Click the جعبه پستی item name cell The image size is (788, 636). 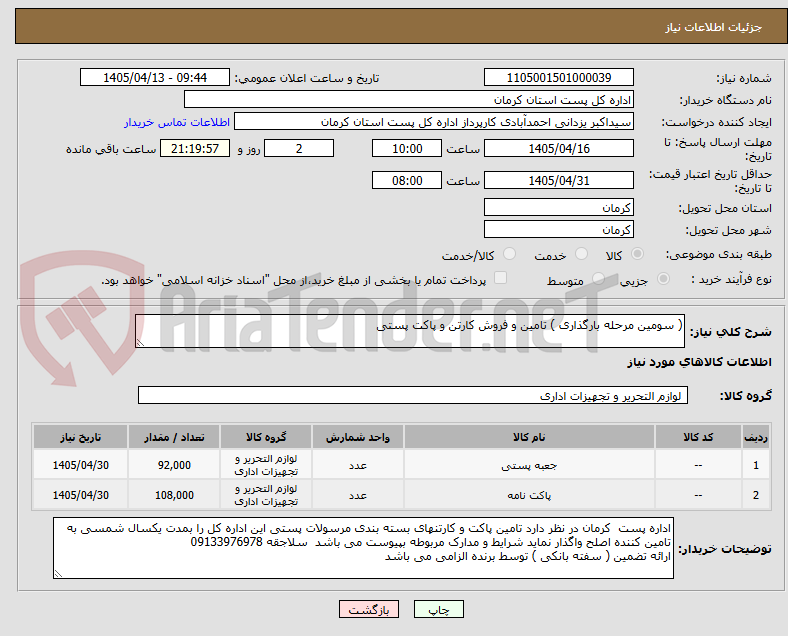[529, 465]
